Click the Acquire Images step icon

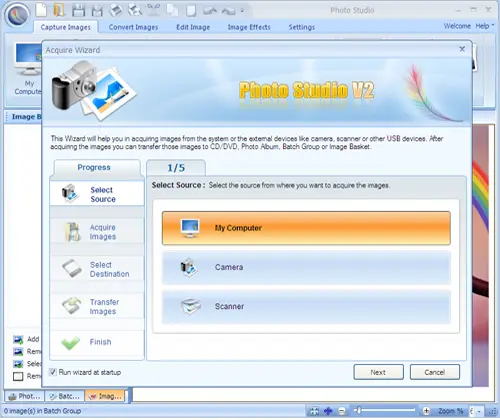click(73, 232)
